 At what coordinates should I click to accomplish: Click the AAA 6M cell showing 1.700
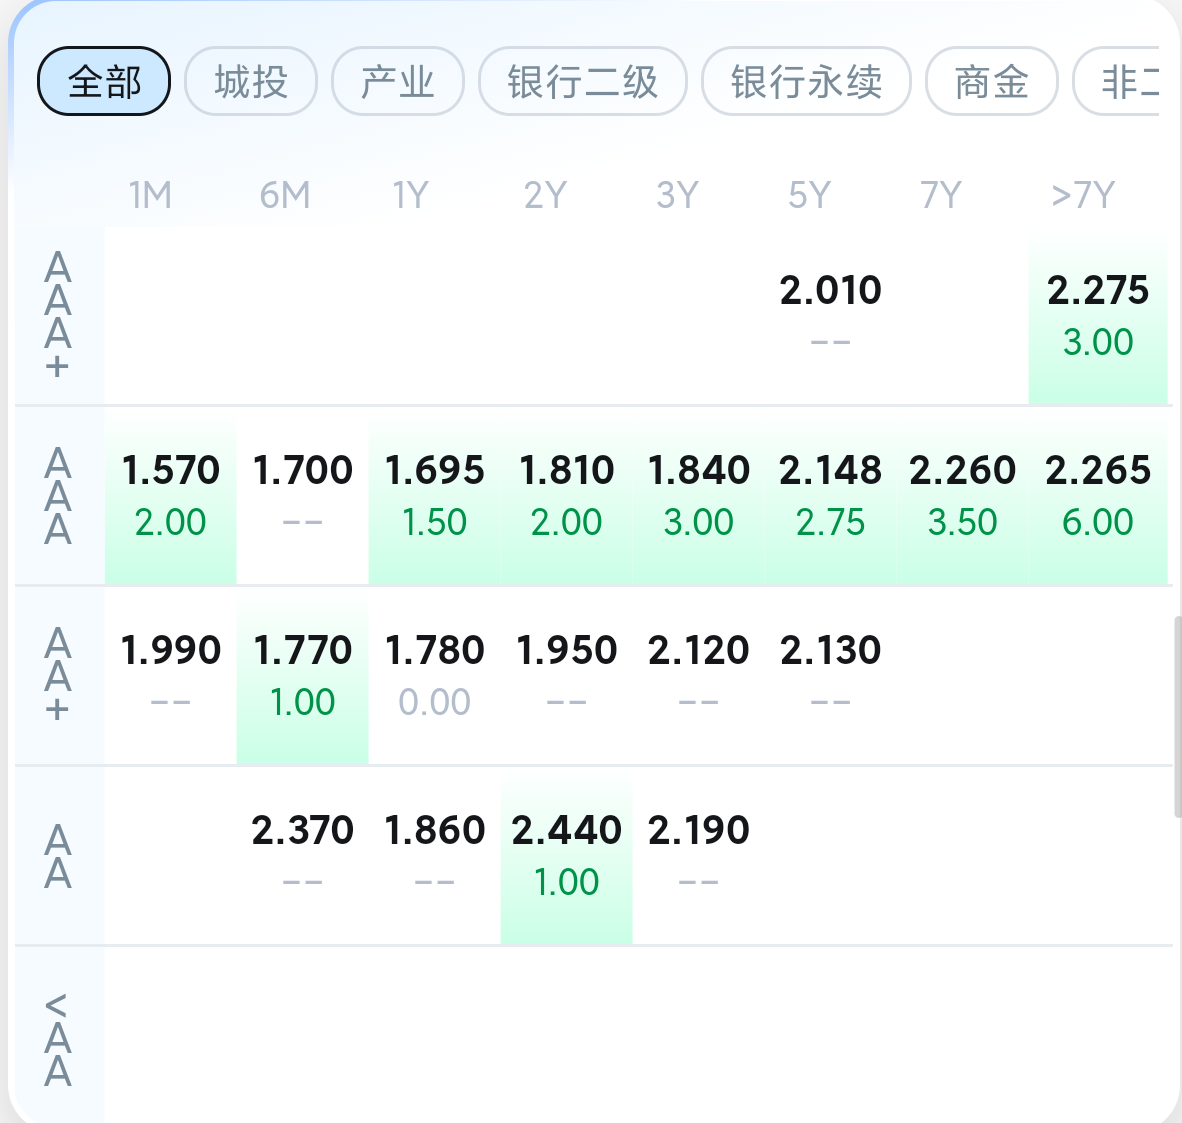tap(302, 495)
